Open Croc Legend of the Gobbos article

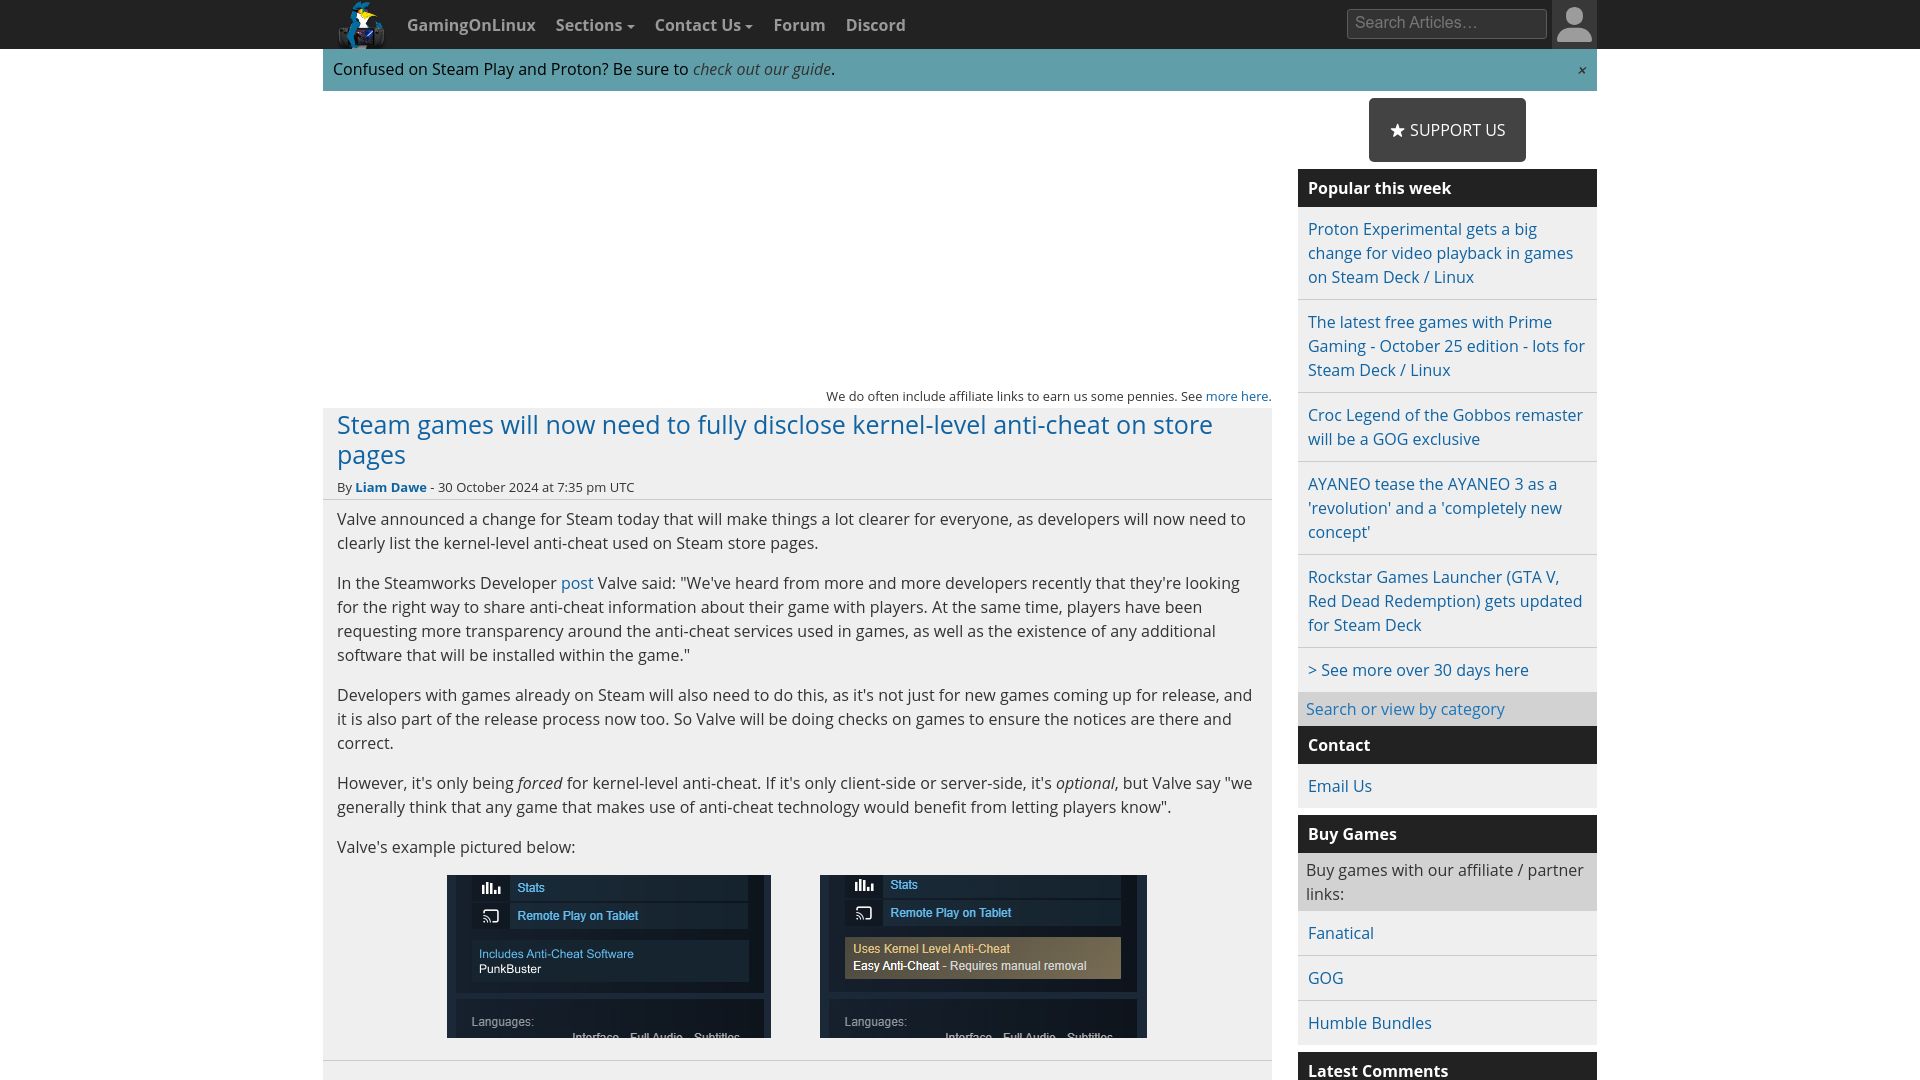(1447, 427)
